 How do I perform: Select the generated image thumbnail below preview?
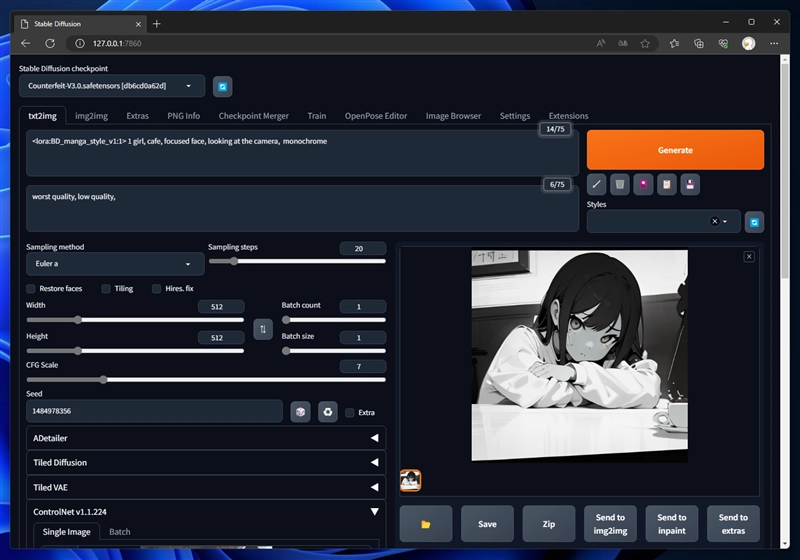pos(411,480)
